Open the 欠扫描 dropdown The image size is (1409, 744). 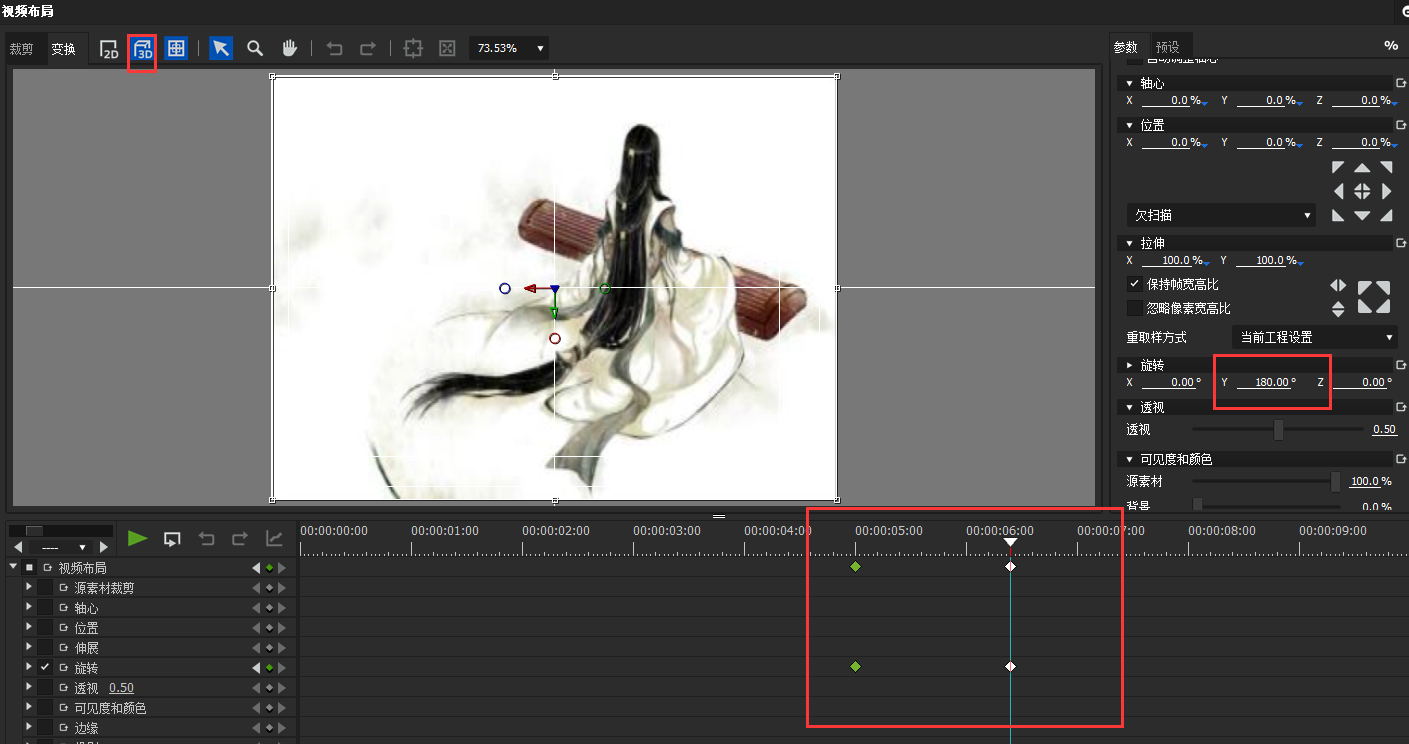pos(1222,215)
